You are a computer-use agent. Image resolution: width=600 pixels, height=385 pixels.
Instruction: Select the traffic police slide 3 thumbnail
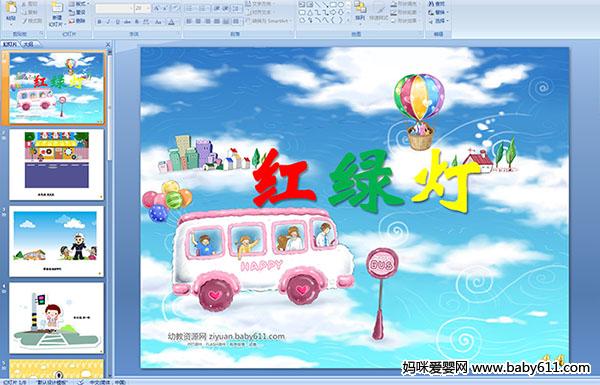(56, 241)
